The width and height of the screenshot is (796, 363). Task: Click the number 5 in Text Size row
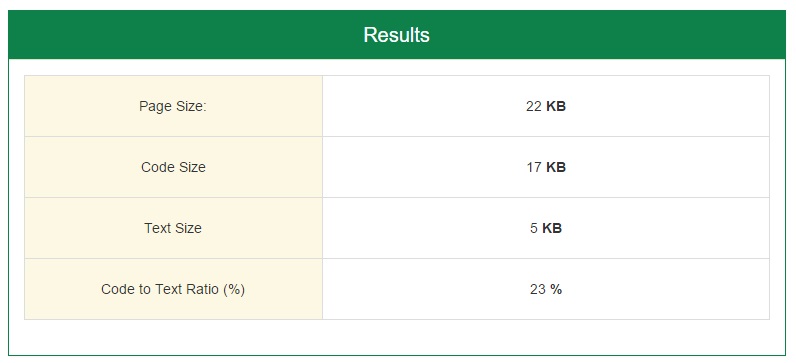point(534,228)
